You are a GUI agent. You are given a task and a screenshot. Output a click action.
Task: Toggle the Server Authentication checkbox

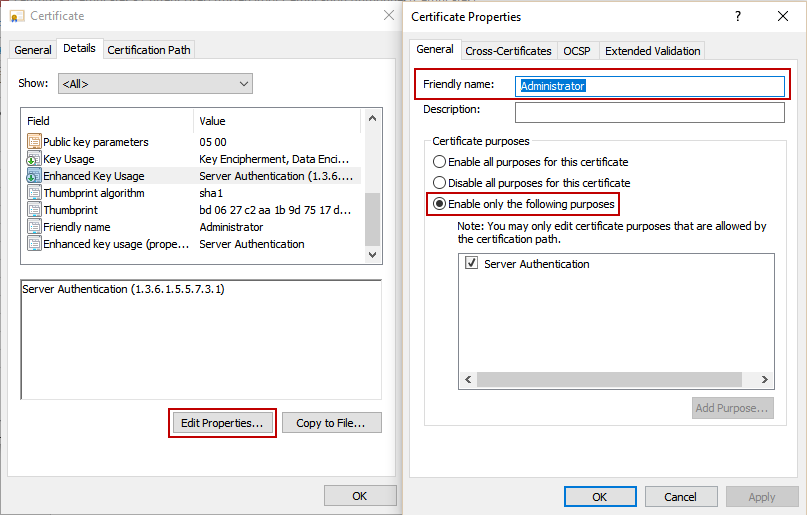[x=472, y=264]
